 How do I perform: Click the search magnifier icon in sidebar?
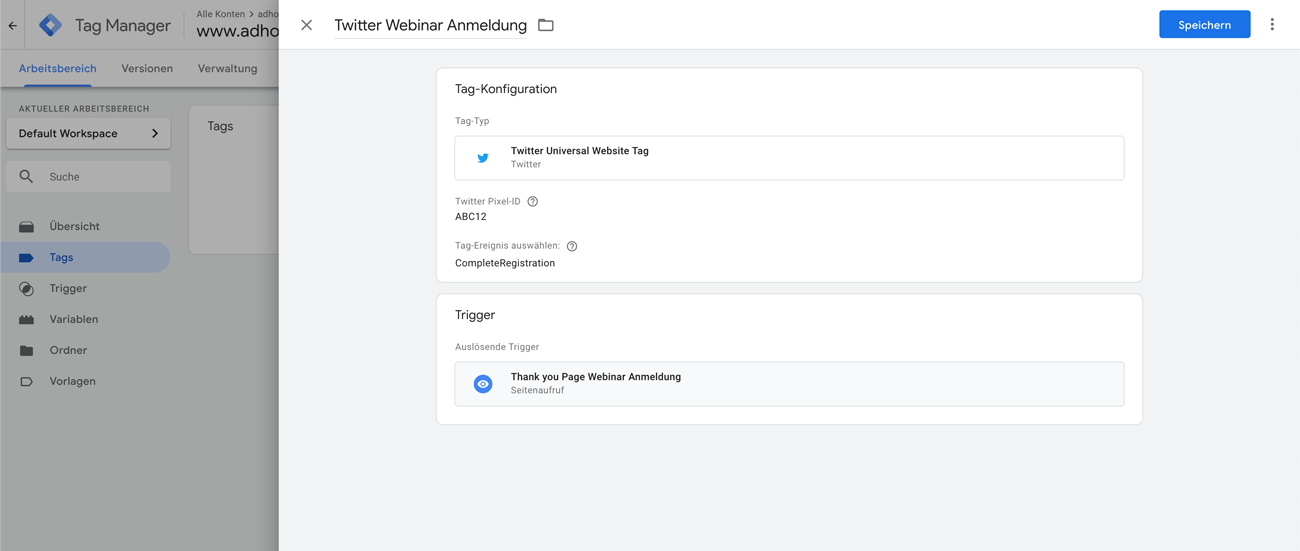point(27,177)
